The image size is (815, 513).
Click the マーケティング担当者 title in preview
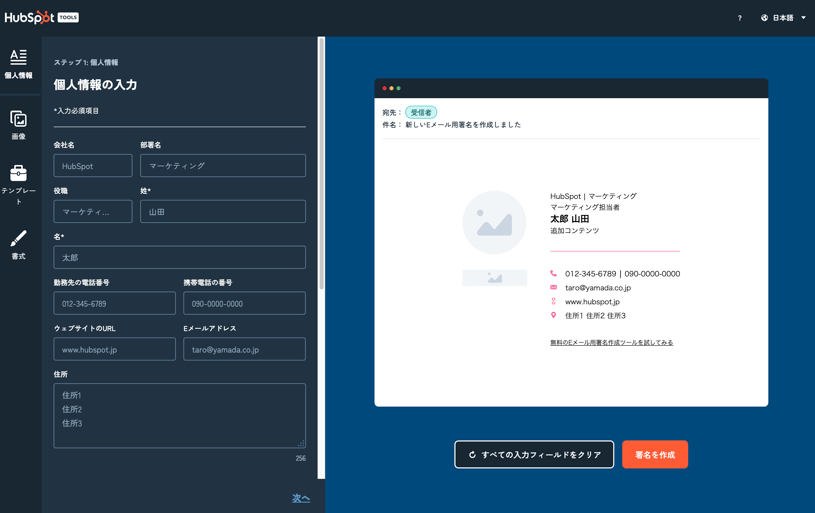pyautogui.click(x=585, y=207)
